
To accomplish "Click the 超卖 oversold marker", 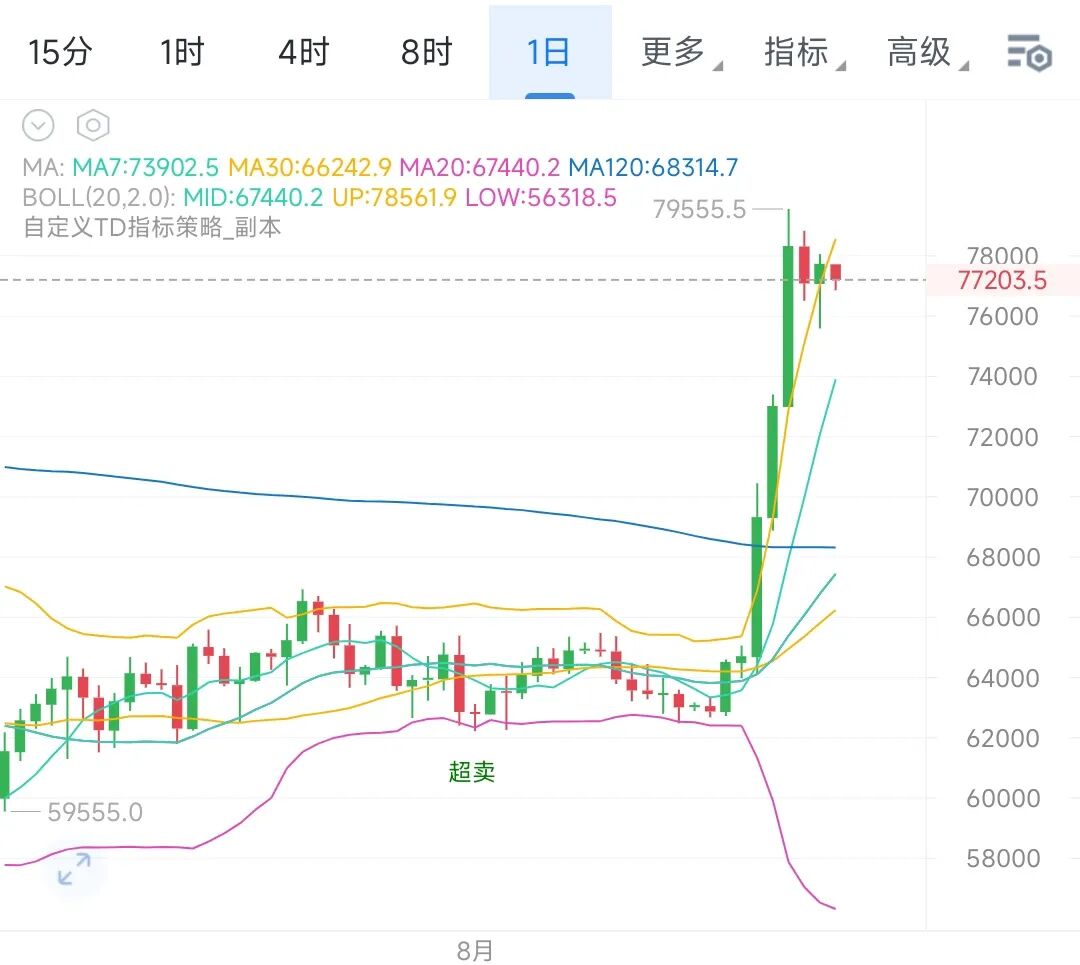I will 472,771.
